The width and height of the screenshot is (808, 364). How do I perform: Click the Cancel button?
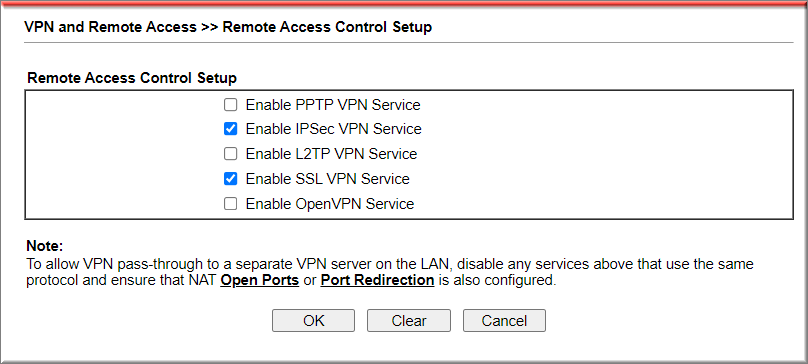pyautogui.click(x=504, y=321)
